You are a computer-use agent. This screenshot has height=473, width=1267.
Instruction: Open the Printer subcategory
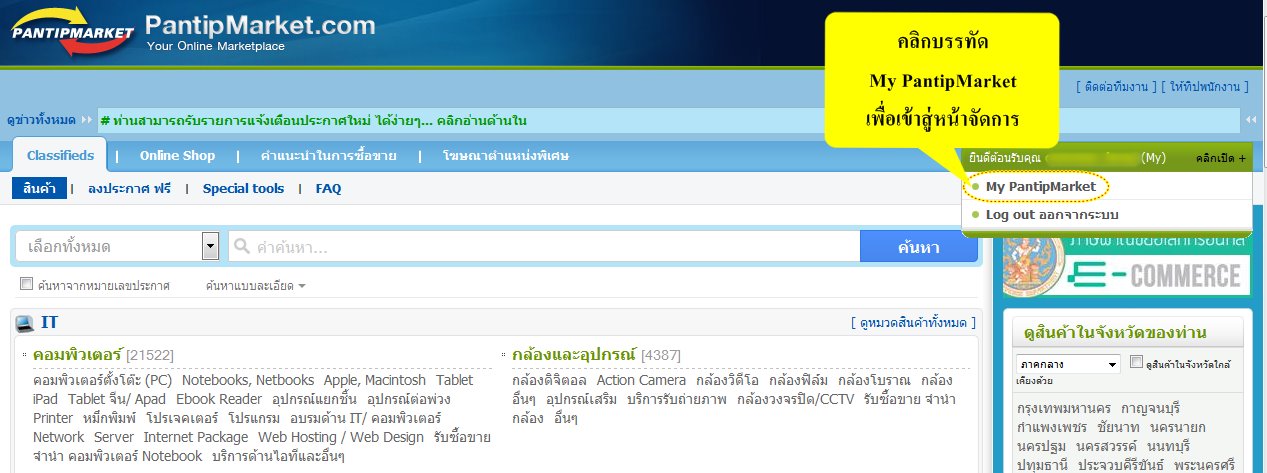[x=53, y=418]
